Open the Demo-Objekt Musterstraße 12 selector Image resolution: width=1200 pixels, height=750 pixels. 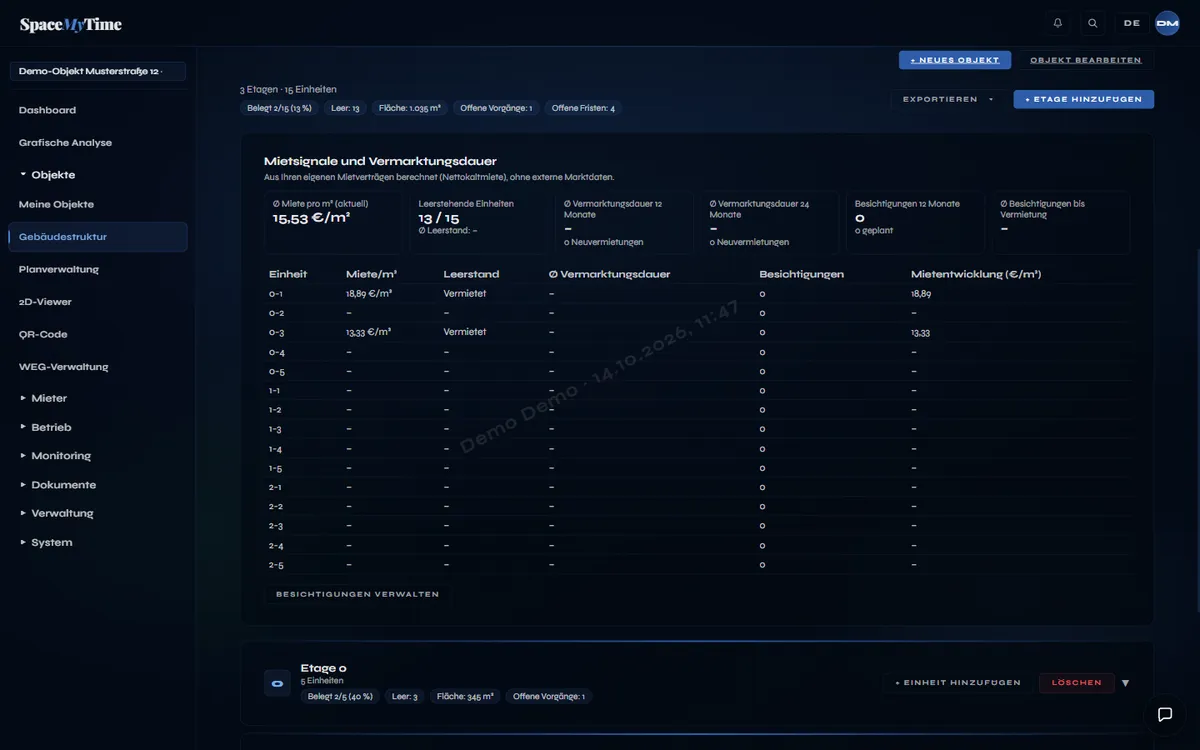(98, 71)
